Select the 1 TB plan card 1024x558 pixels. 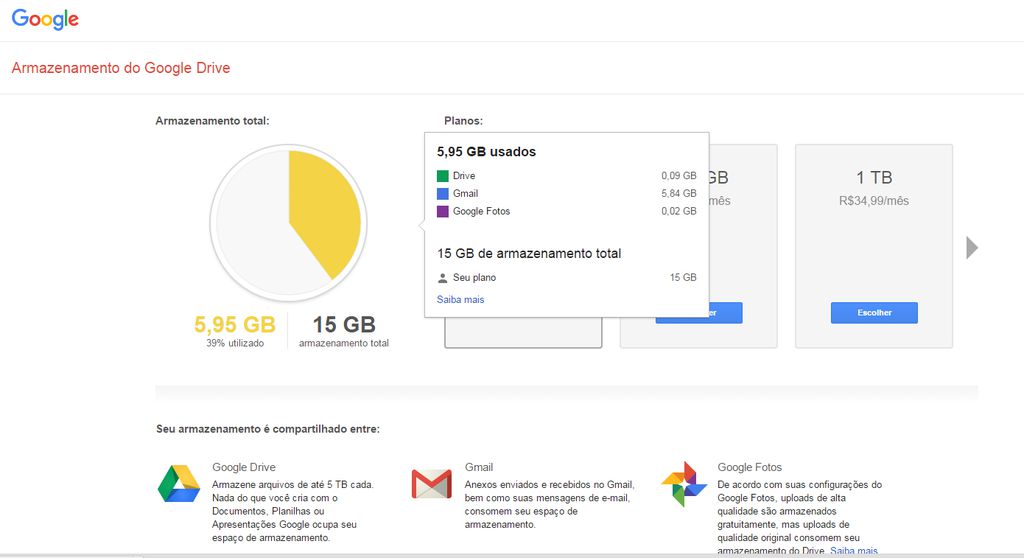coord(874,246)
